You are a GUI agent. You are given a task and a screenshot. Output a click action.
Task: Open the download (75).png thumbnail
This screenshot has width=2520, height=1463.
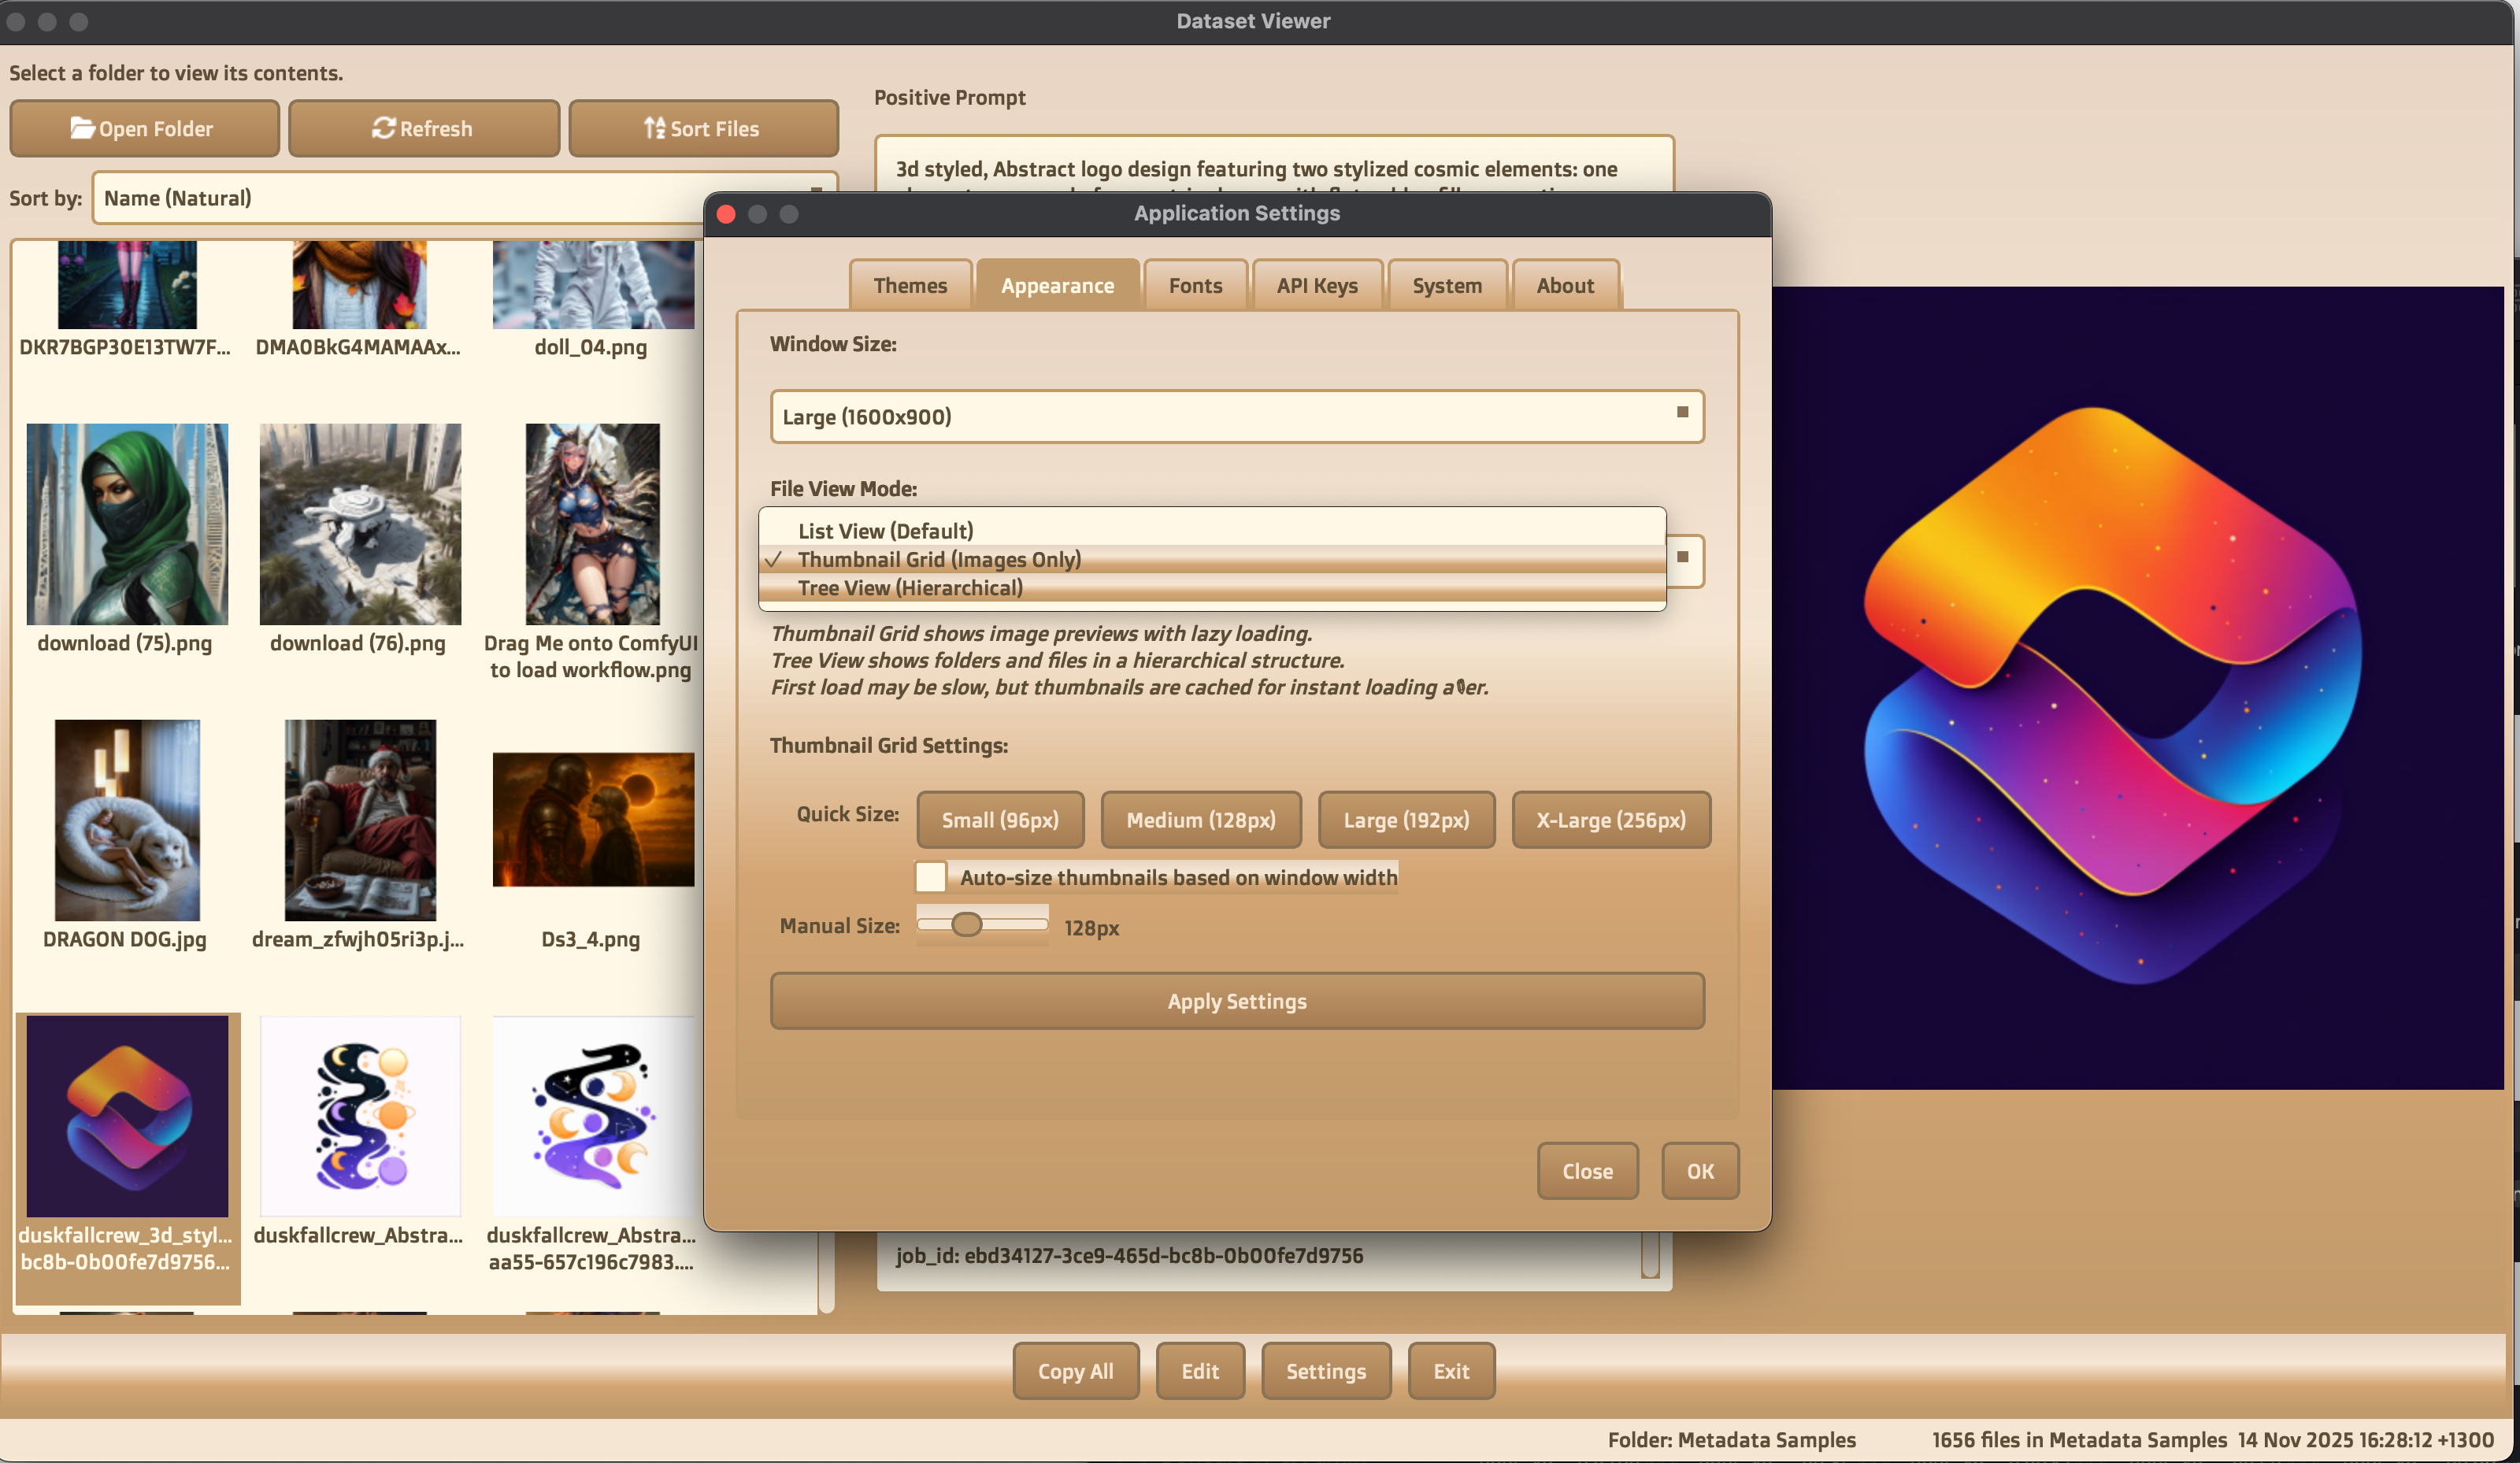(127, 524)
